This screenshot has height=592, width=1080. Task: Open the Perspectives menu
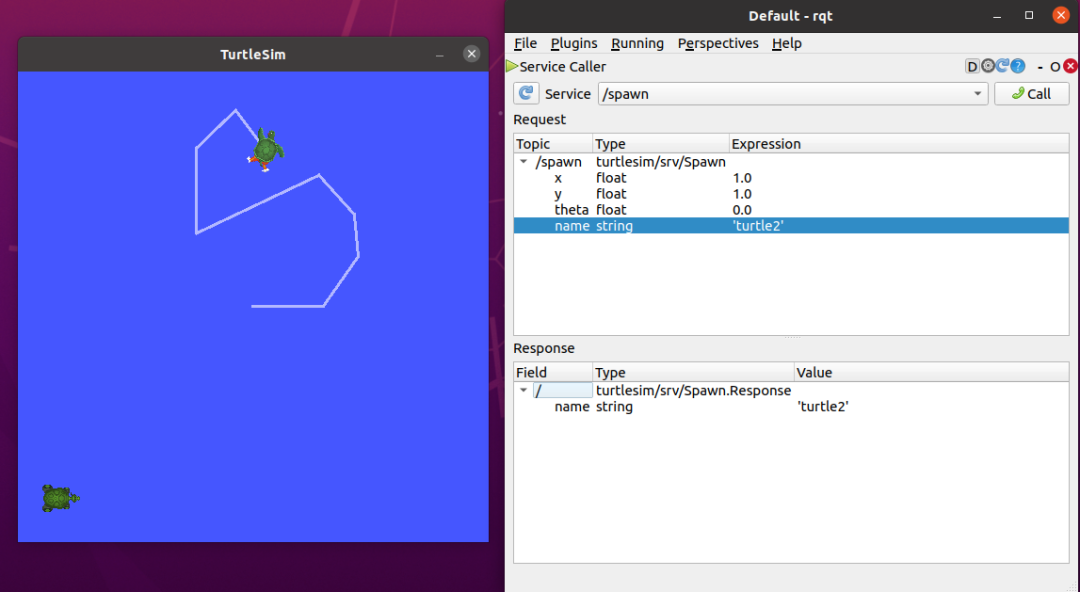pyautogui.click(x=718, y=43)
